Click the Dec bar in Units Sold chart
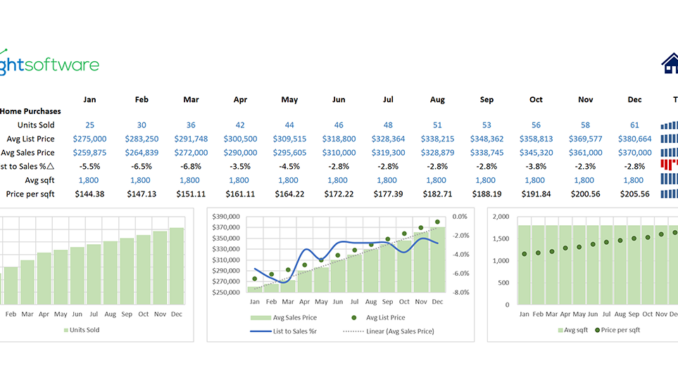 pyautogui.click(x=176, y=266)
